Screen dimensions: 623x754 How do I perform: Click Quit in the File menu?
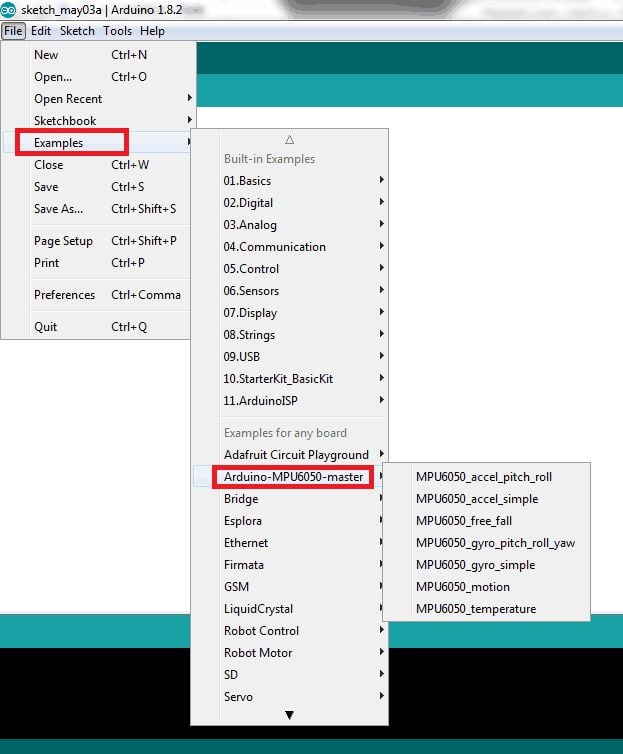point(46,327)
